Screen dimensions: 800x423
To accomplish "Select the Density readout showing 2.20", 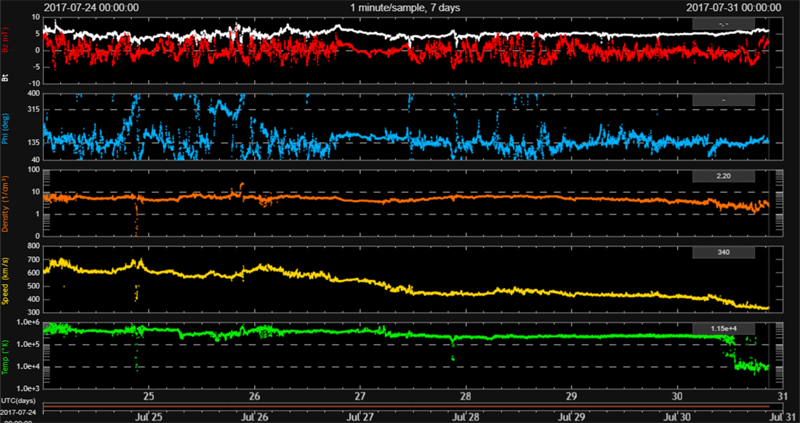I will (x=725, y=176).
